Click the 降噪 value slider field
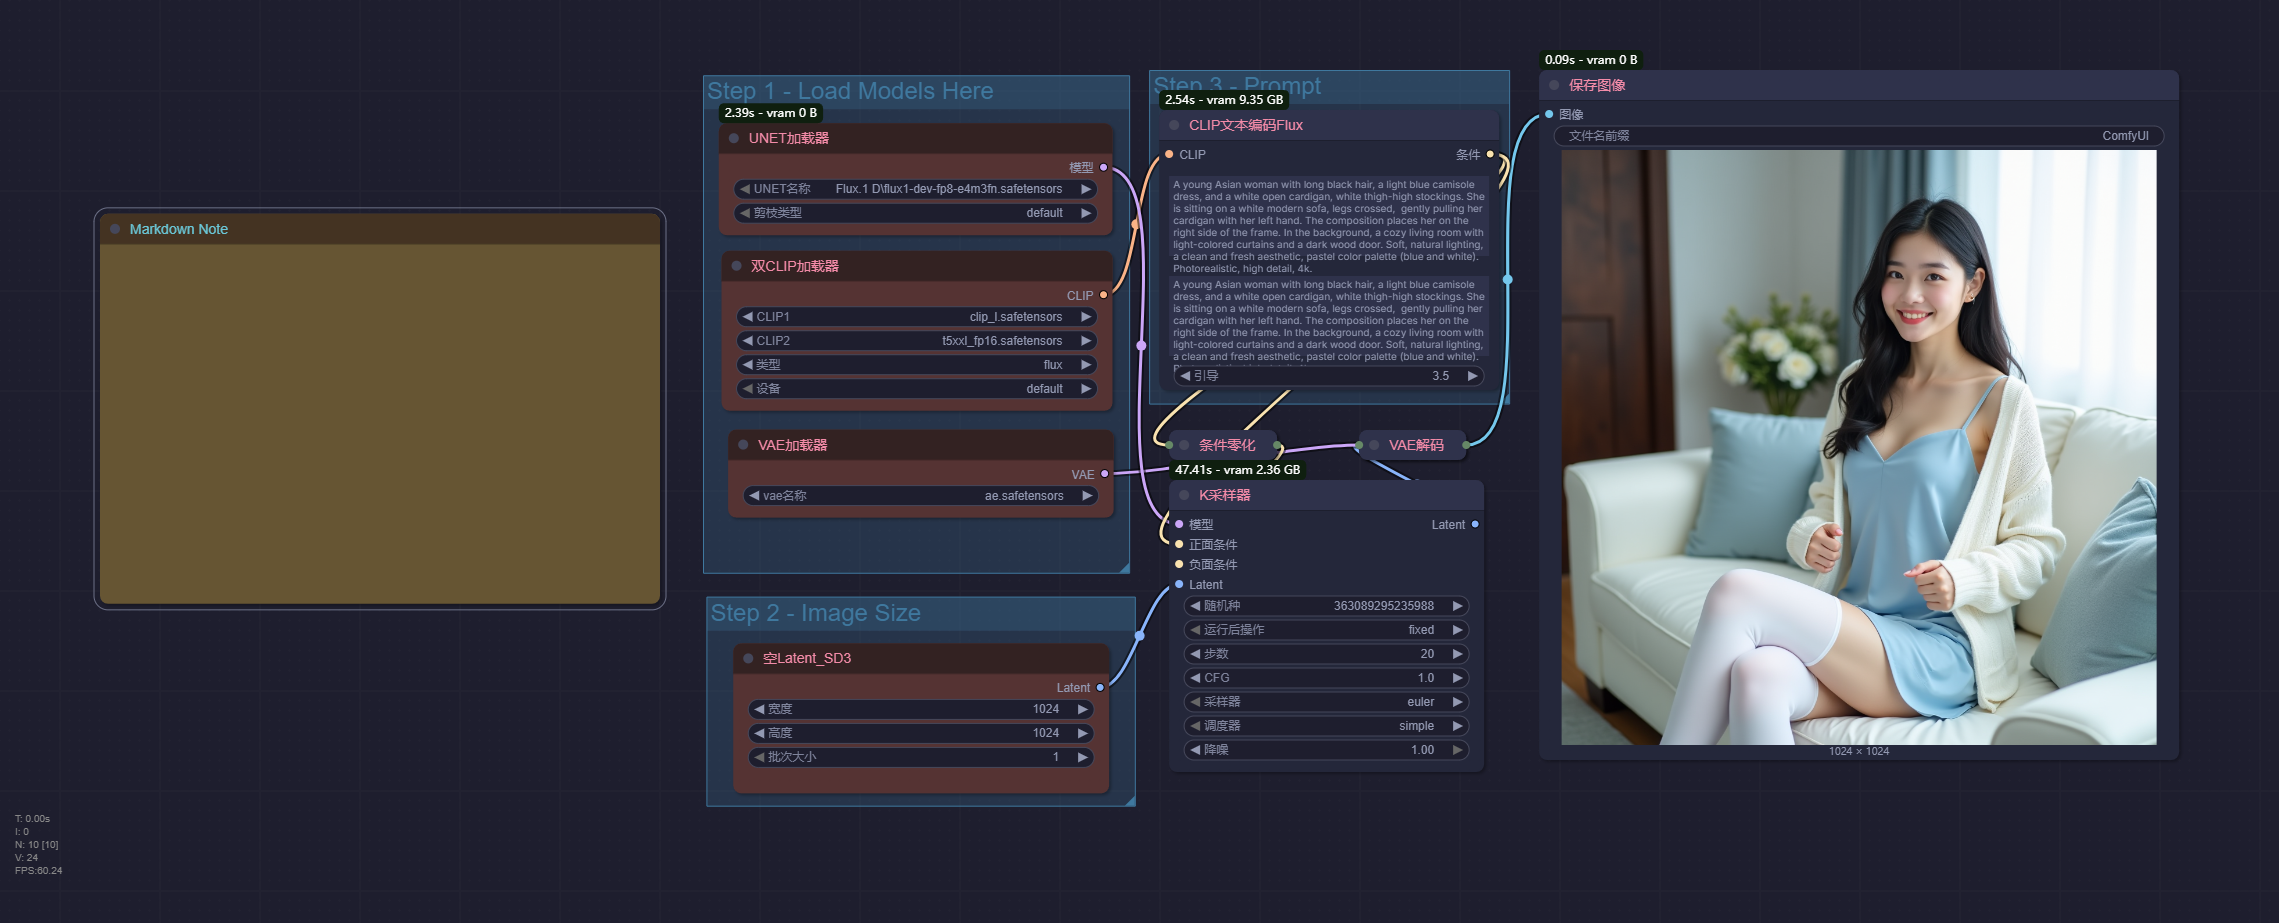The width and height of the screenshot is (2279, 923). (1325, 750)
